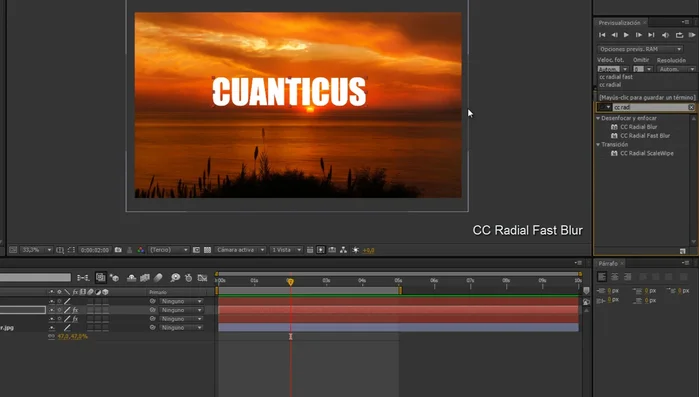The width and height of the screenshot is (699, 397).
Task: Collapse the 'Desenfocar y enfocar' category
Action: coord(598,118)
